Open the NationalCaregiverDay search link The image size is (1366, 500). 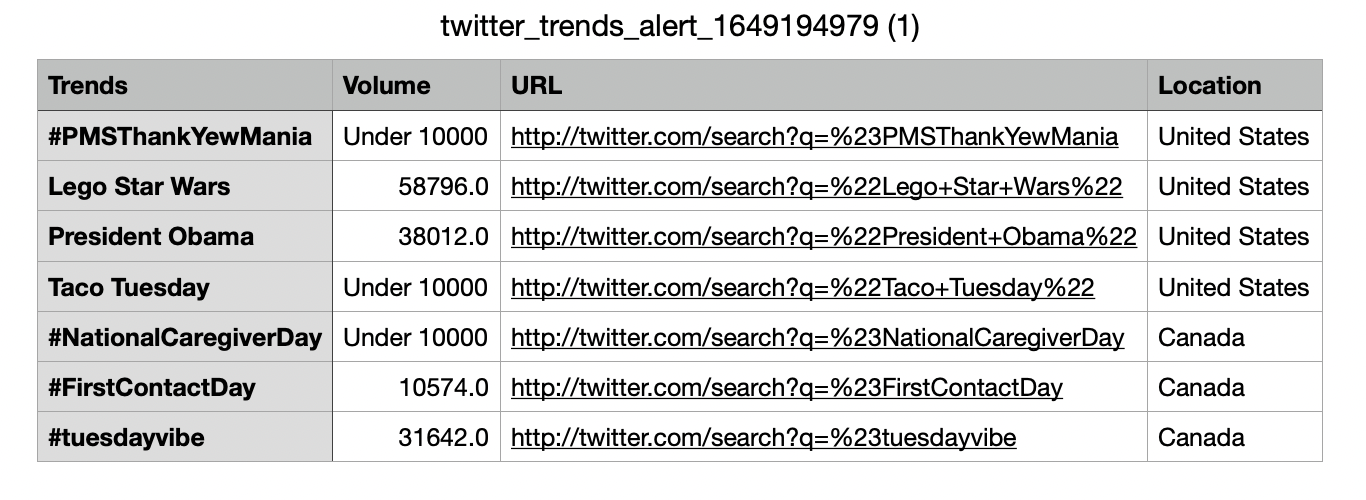(x=817, y=337)
